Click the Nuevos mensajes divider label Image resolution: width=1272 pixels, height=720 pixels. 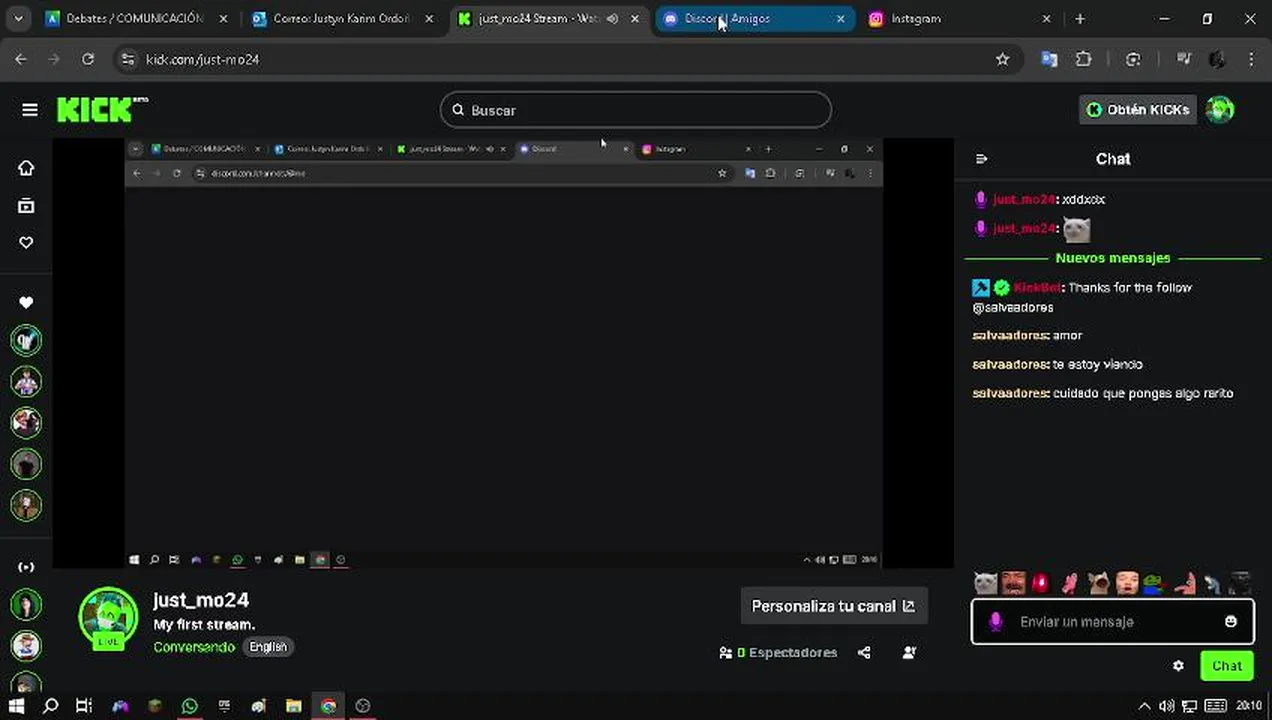click(x=1112, y=258)
